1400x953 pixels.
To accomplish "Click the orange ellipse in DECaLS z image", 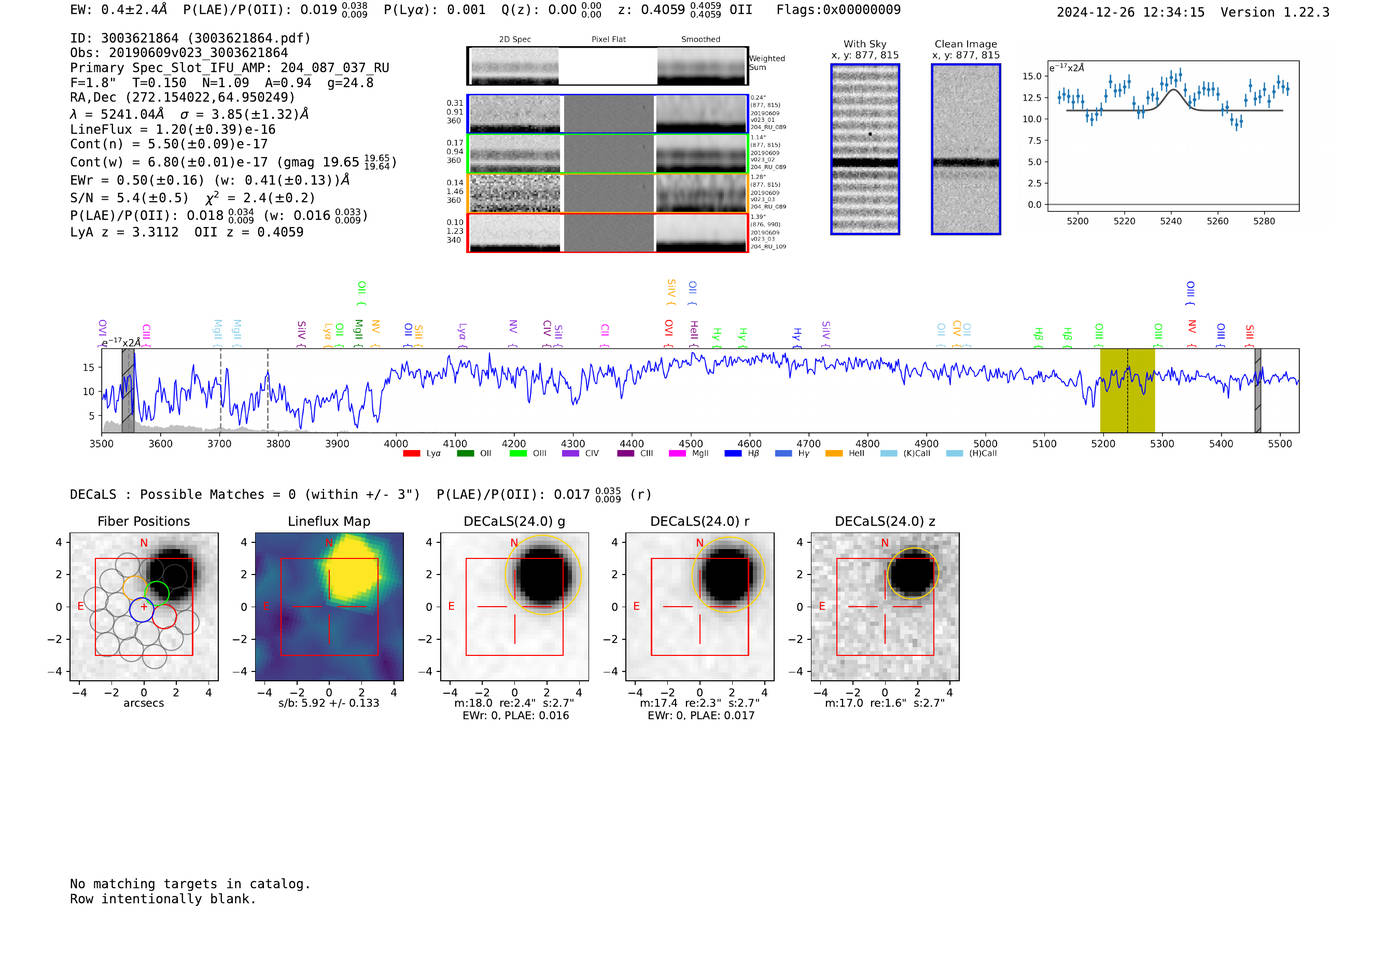I will [913, 574].
